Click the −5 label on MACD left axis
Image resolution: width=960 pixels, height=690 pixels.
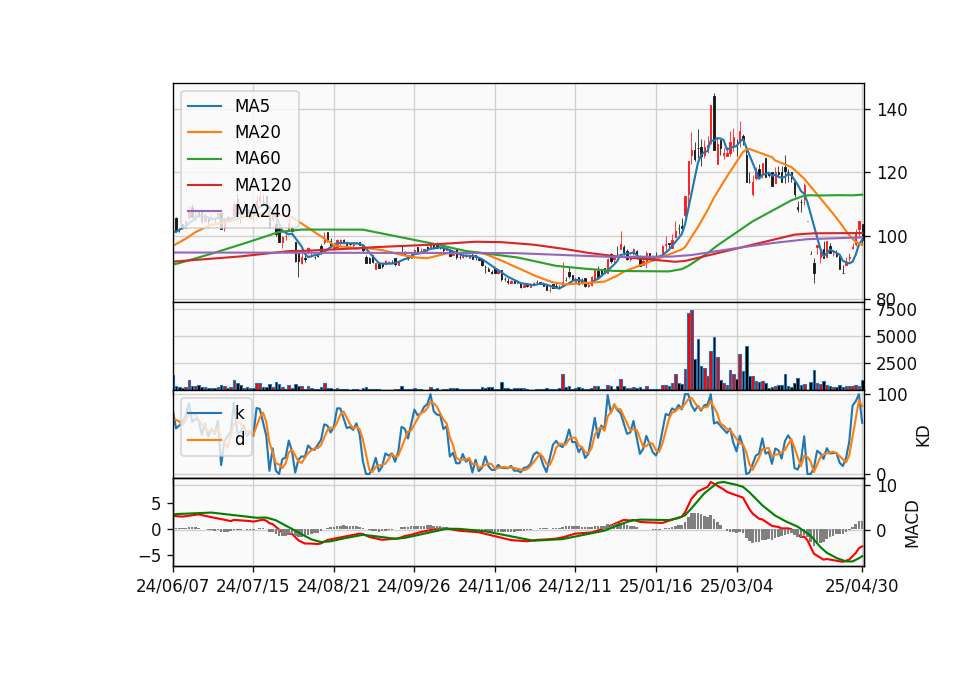[149, 556]
